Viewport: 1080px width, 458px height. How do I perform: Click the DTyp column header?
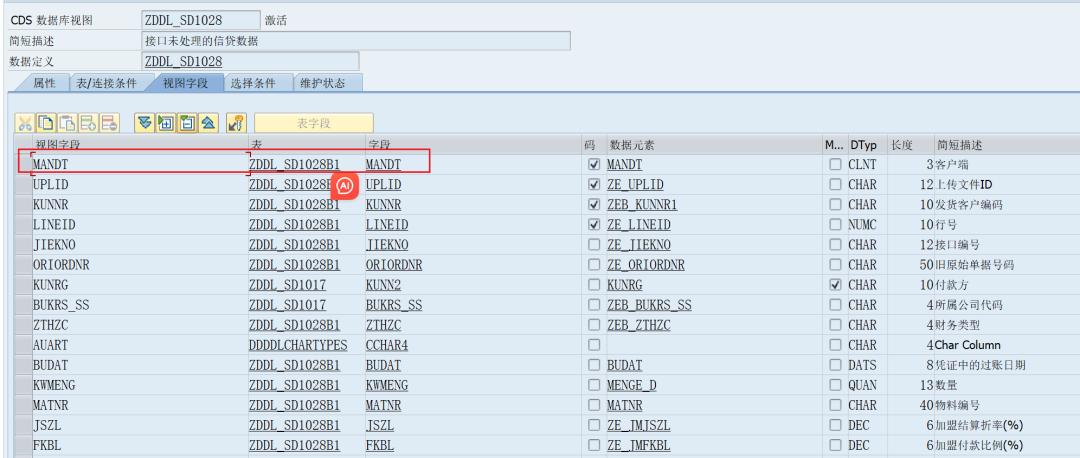coord(866,145)
